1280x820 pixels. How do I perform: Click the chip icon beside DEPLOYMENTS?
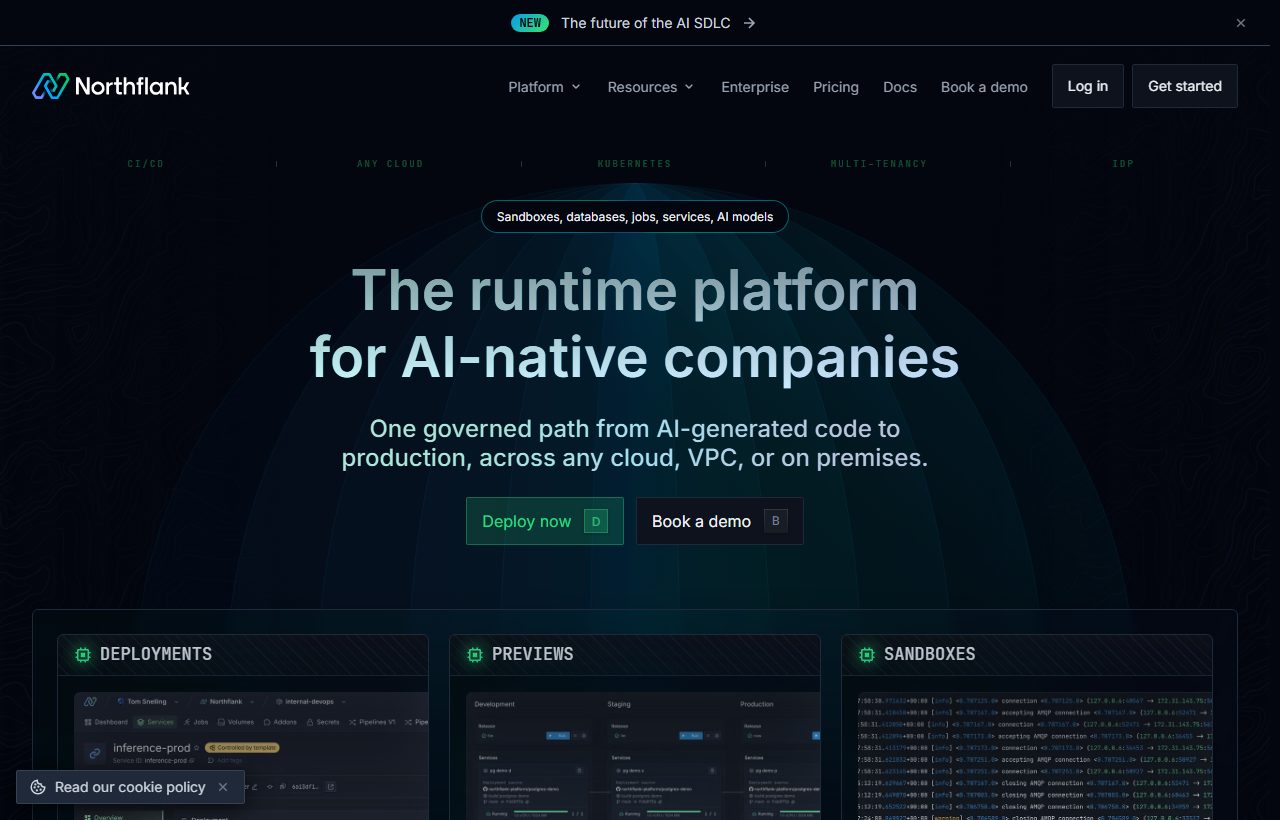83,655
